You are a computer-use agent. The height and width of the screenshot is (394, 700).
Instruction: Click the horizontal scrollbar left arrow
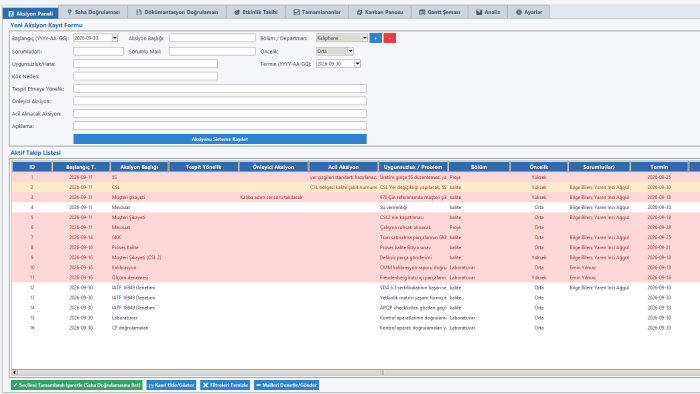pos(15,372)
